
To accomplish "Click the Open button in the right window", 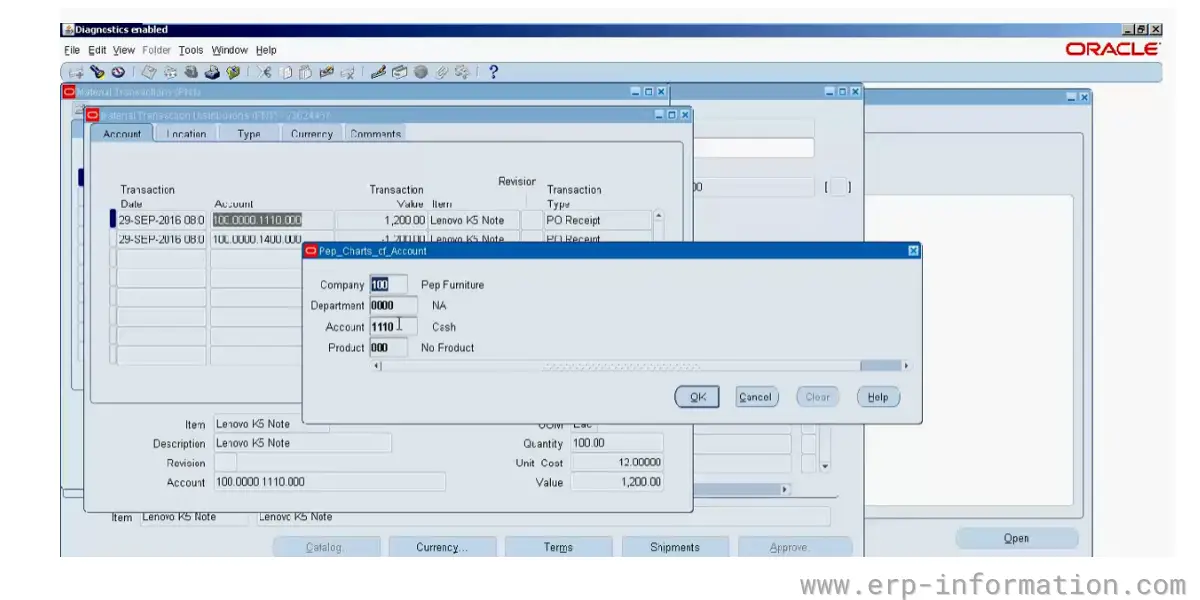I will [1017, 538].
